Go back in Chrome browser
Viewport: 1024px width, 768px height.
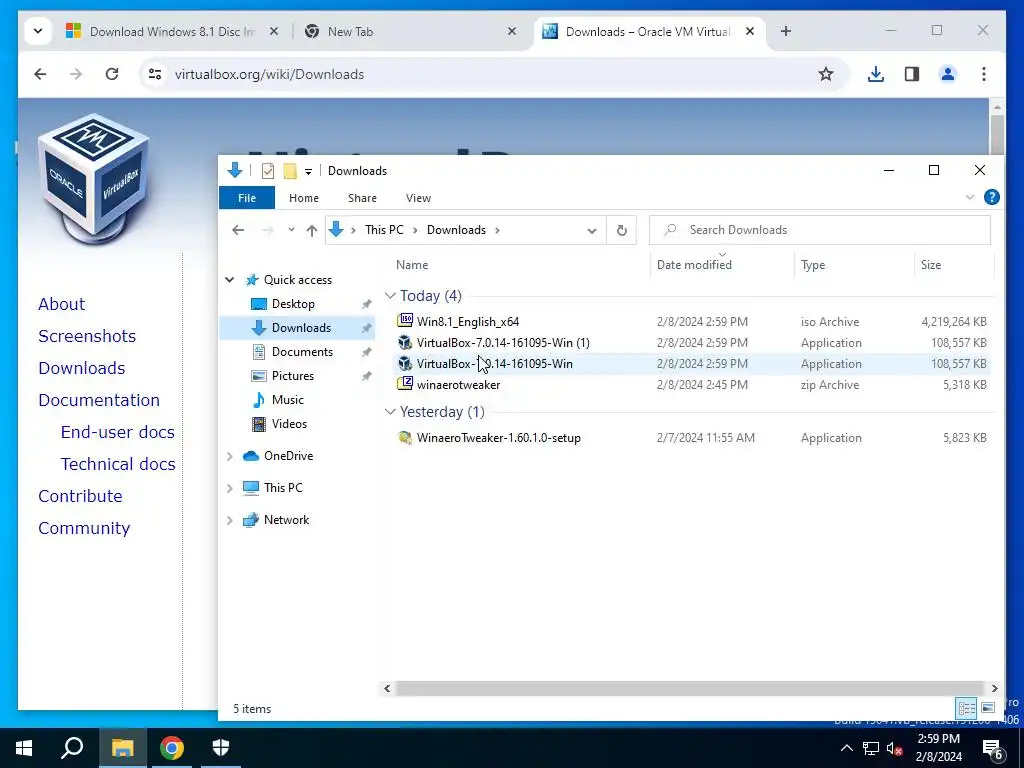click(x=40, y=74)
